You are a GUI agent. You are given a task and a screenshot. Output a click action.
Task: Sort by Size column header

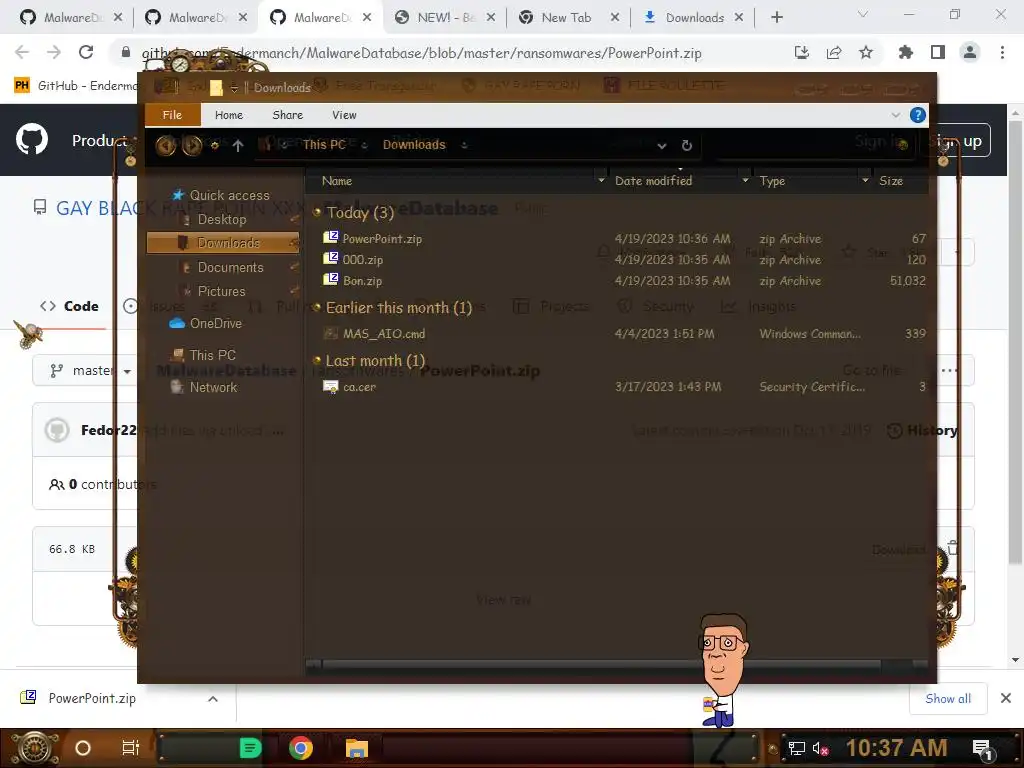pos(891,181)
